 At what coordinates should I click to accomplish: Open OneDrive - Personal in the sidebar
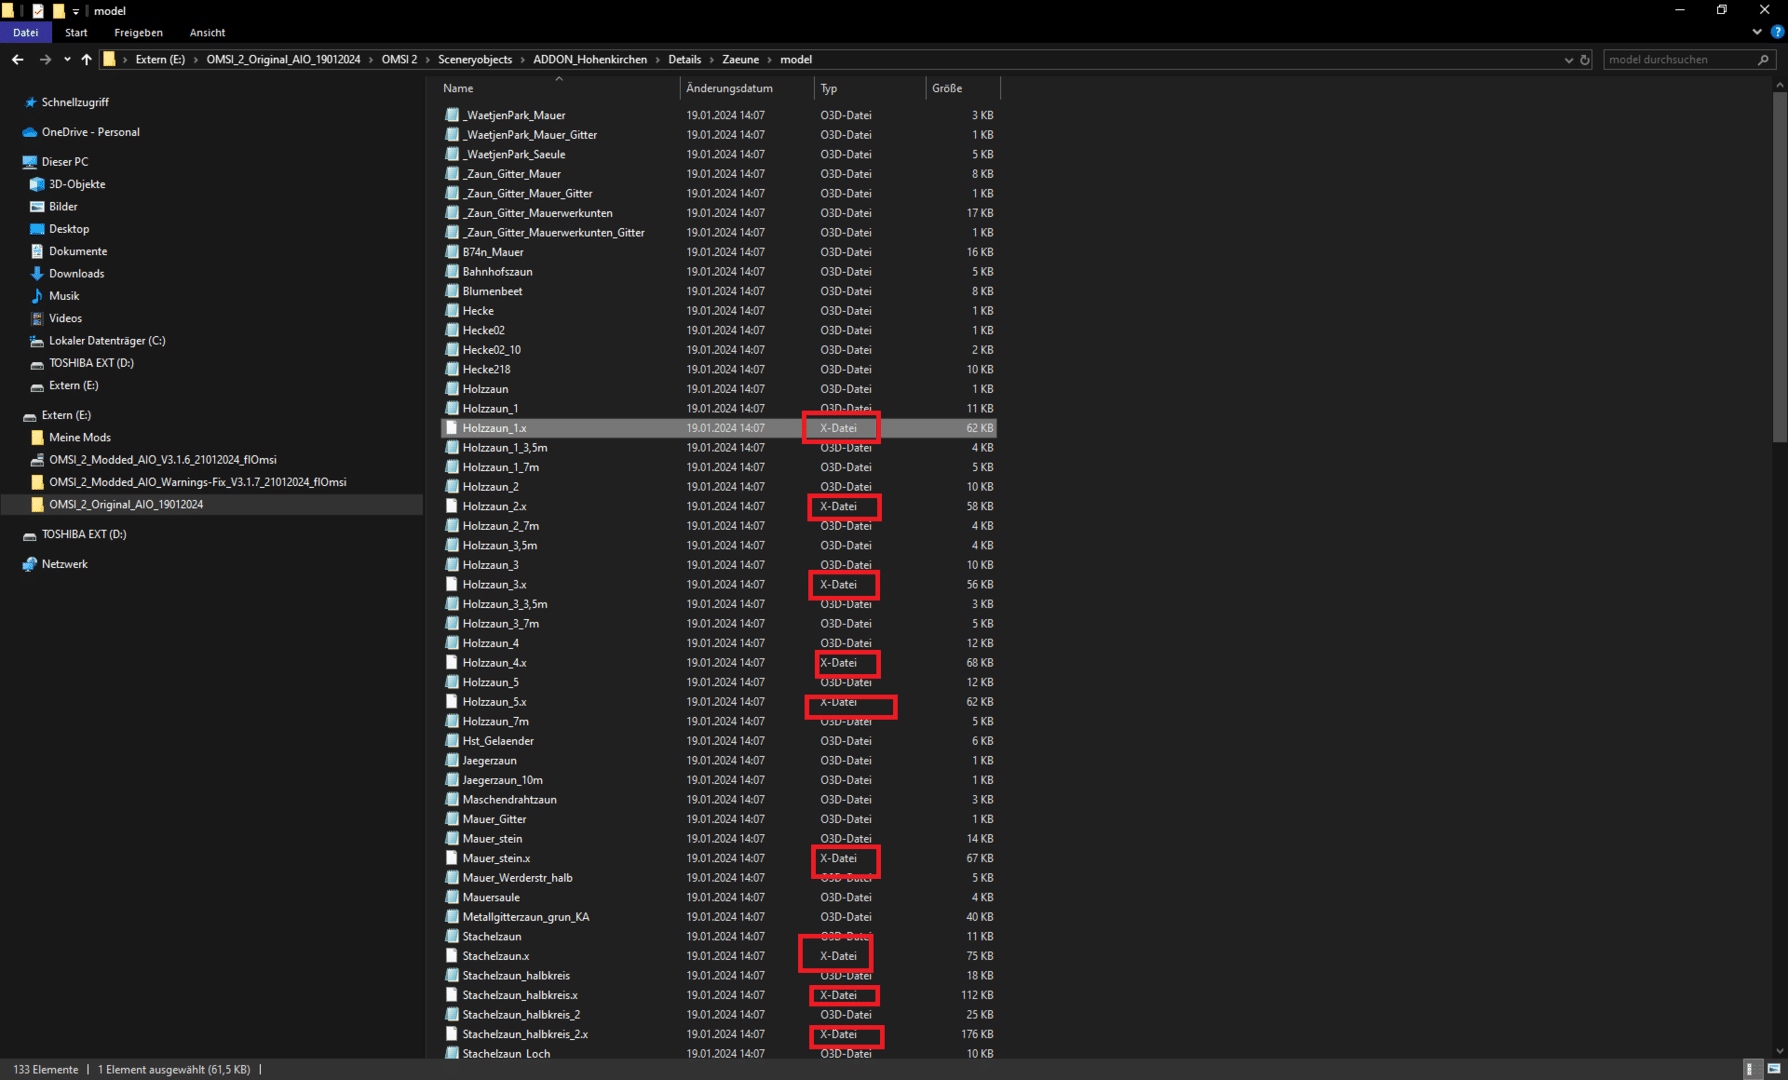pyautogui.click(x=90, y=132)
